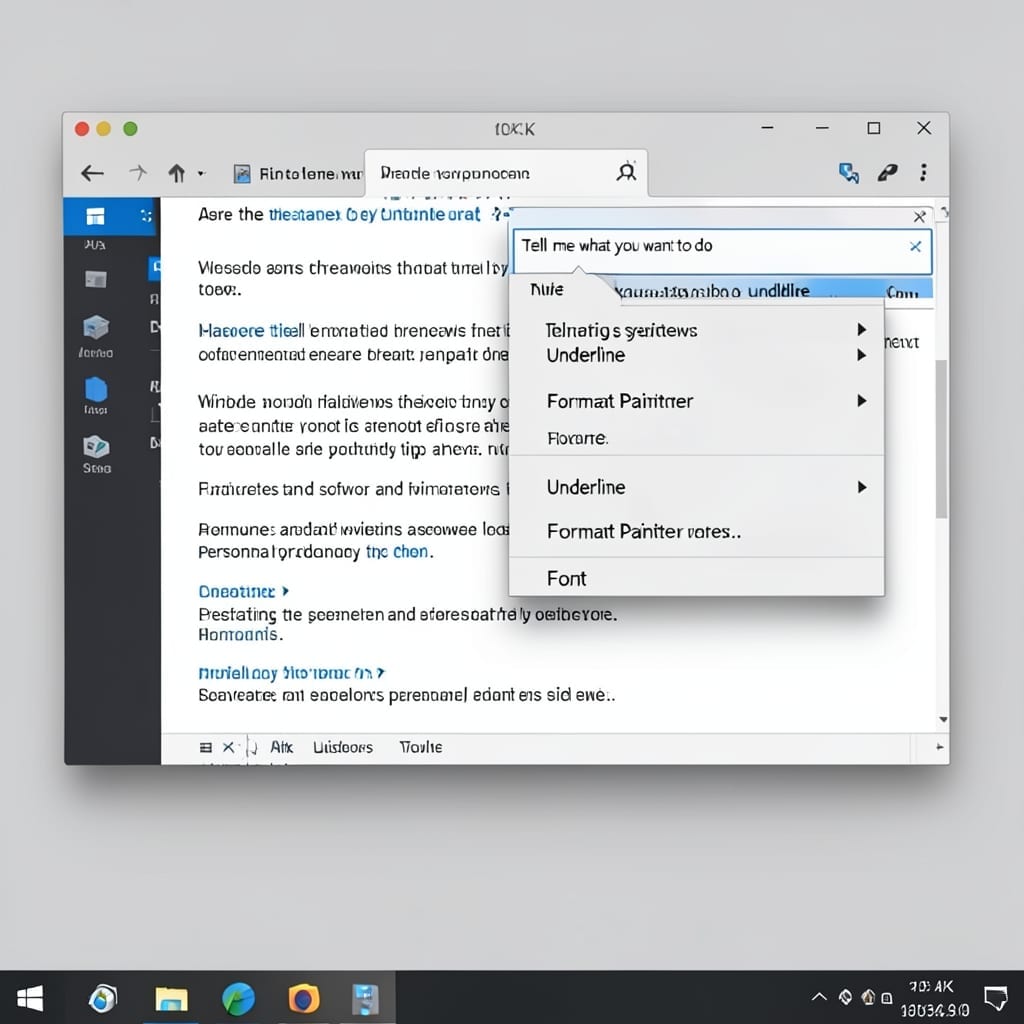Click the bell icon in the active tab

[x=626, y=172]
